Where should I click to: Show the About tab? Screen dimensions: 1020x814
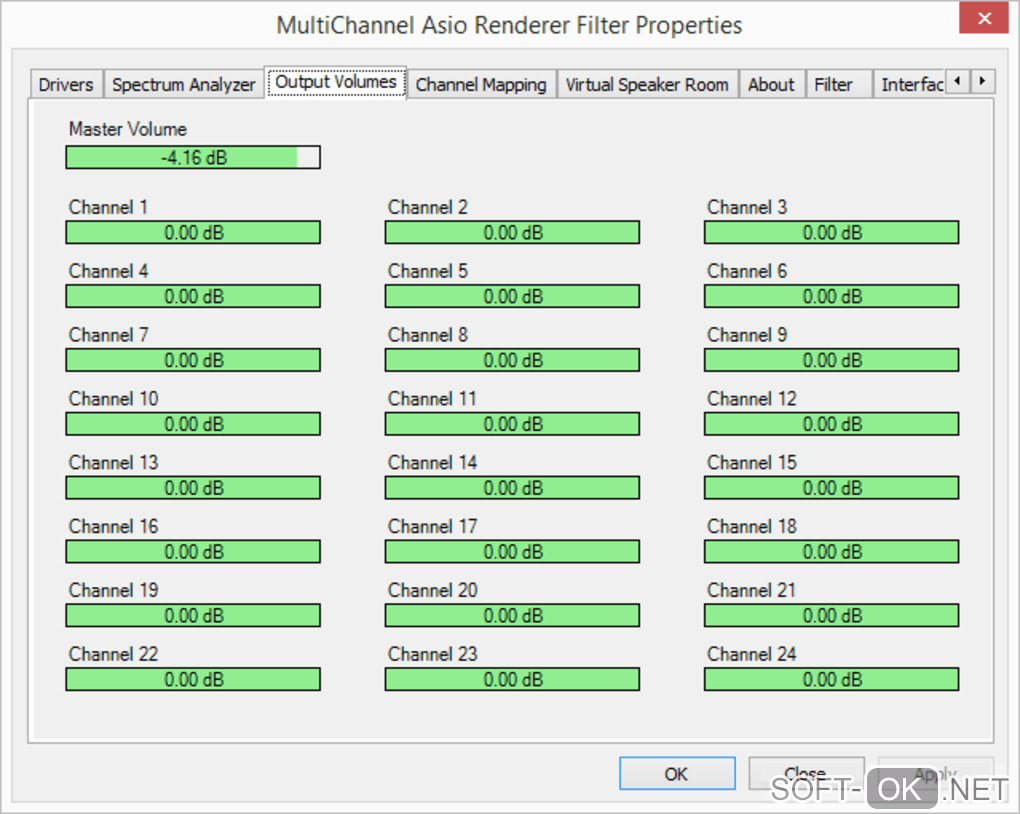tap(771, 85)
